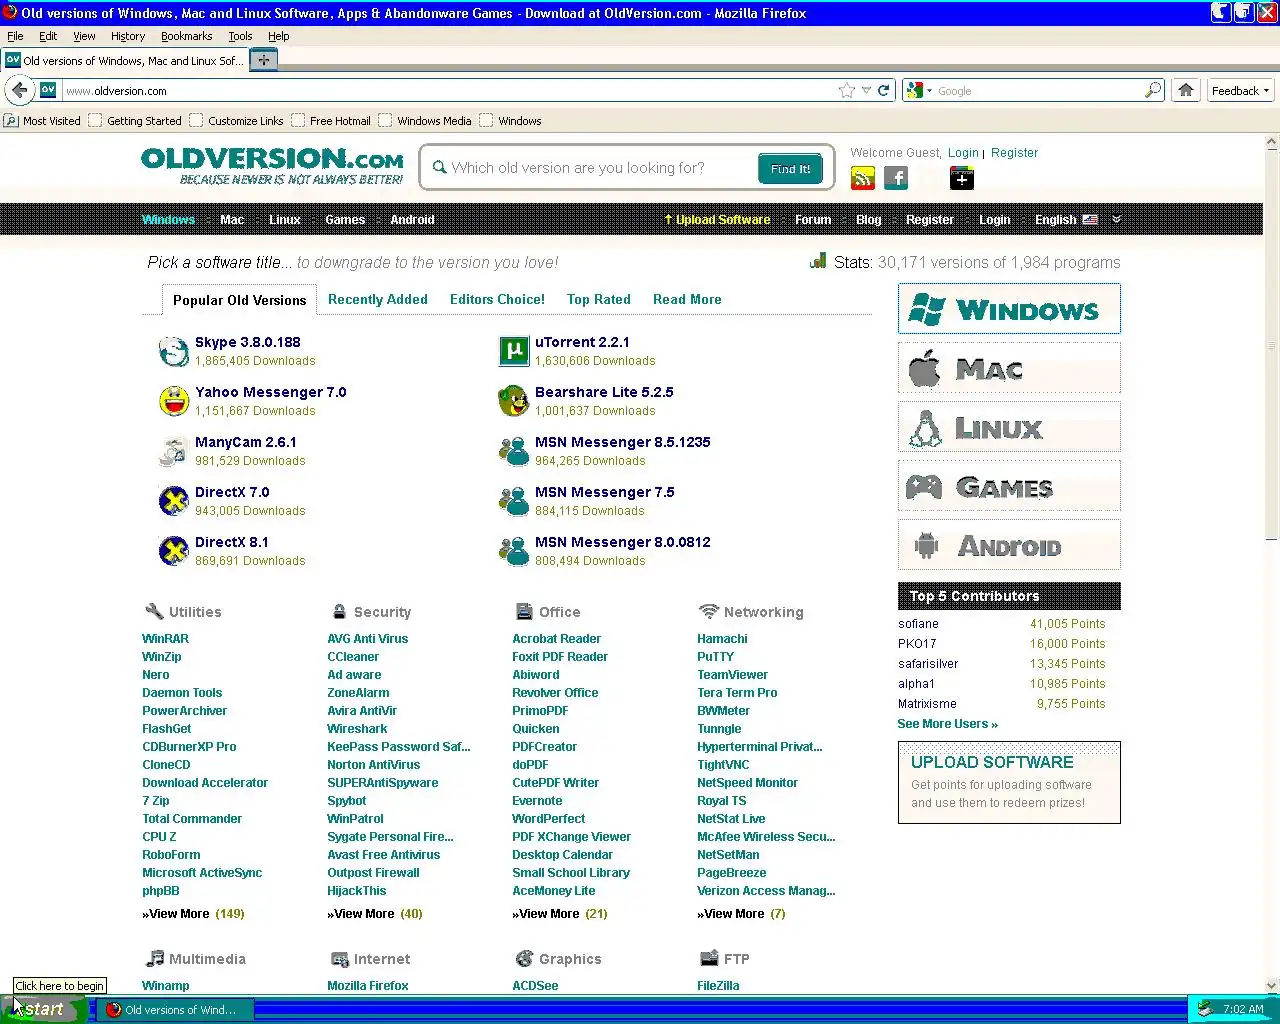This screenshot has height=1024, width=1280.
Task: Click the browser address bar
Action: point(448,90)
